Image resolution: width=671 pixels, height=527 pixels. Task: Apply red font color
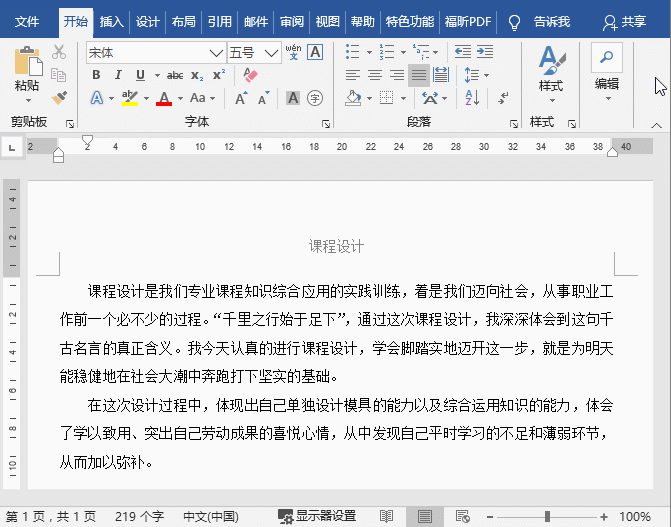pyautogui.click(x=164, y=98)
